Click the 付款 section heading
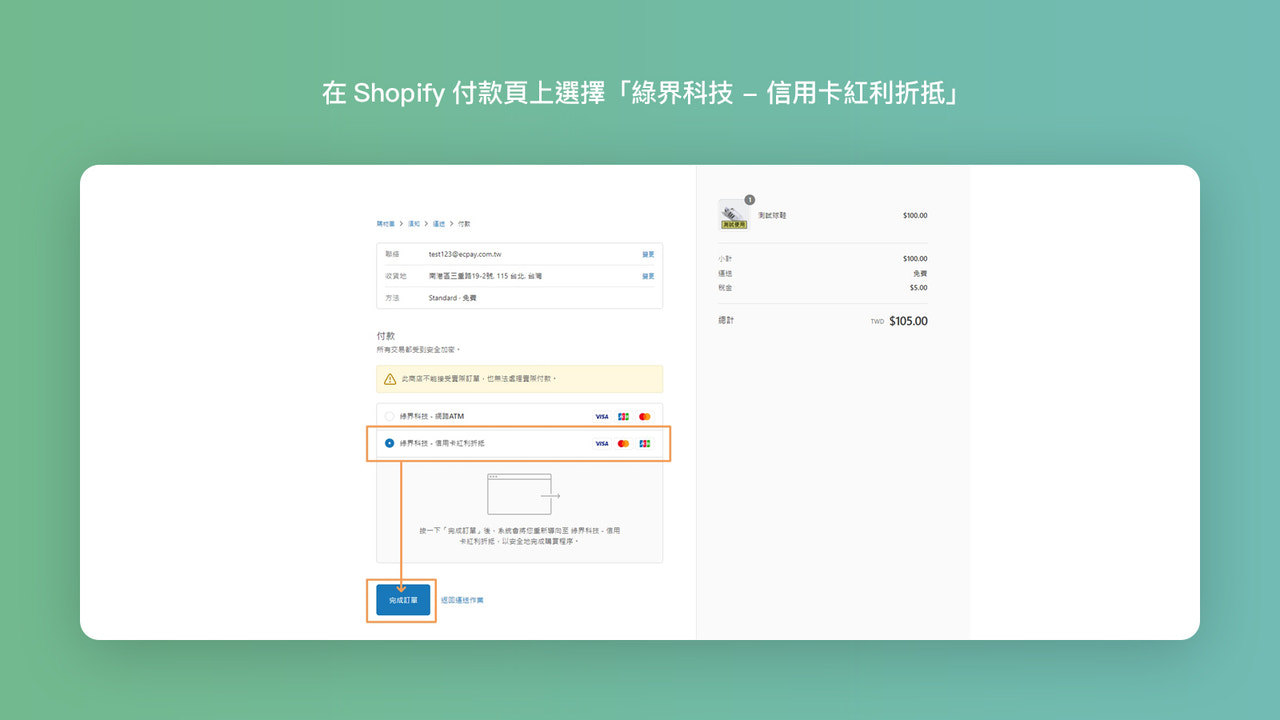1280x720 pixels. click(x=386, y=336)
